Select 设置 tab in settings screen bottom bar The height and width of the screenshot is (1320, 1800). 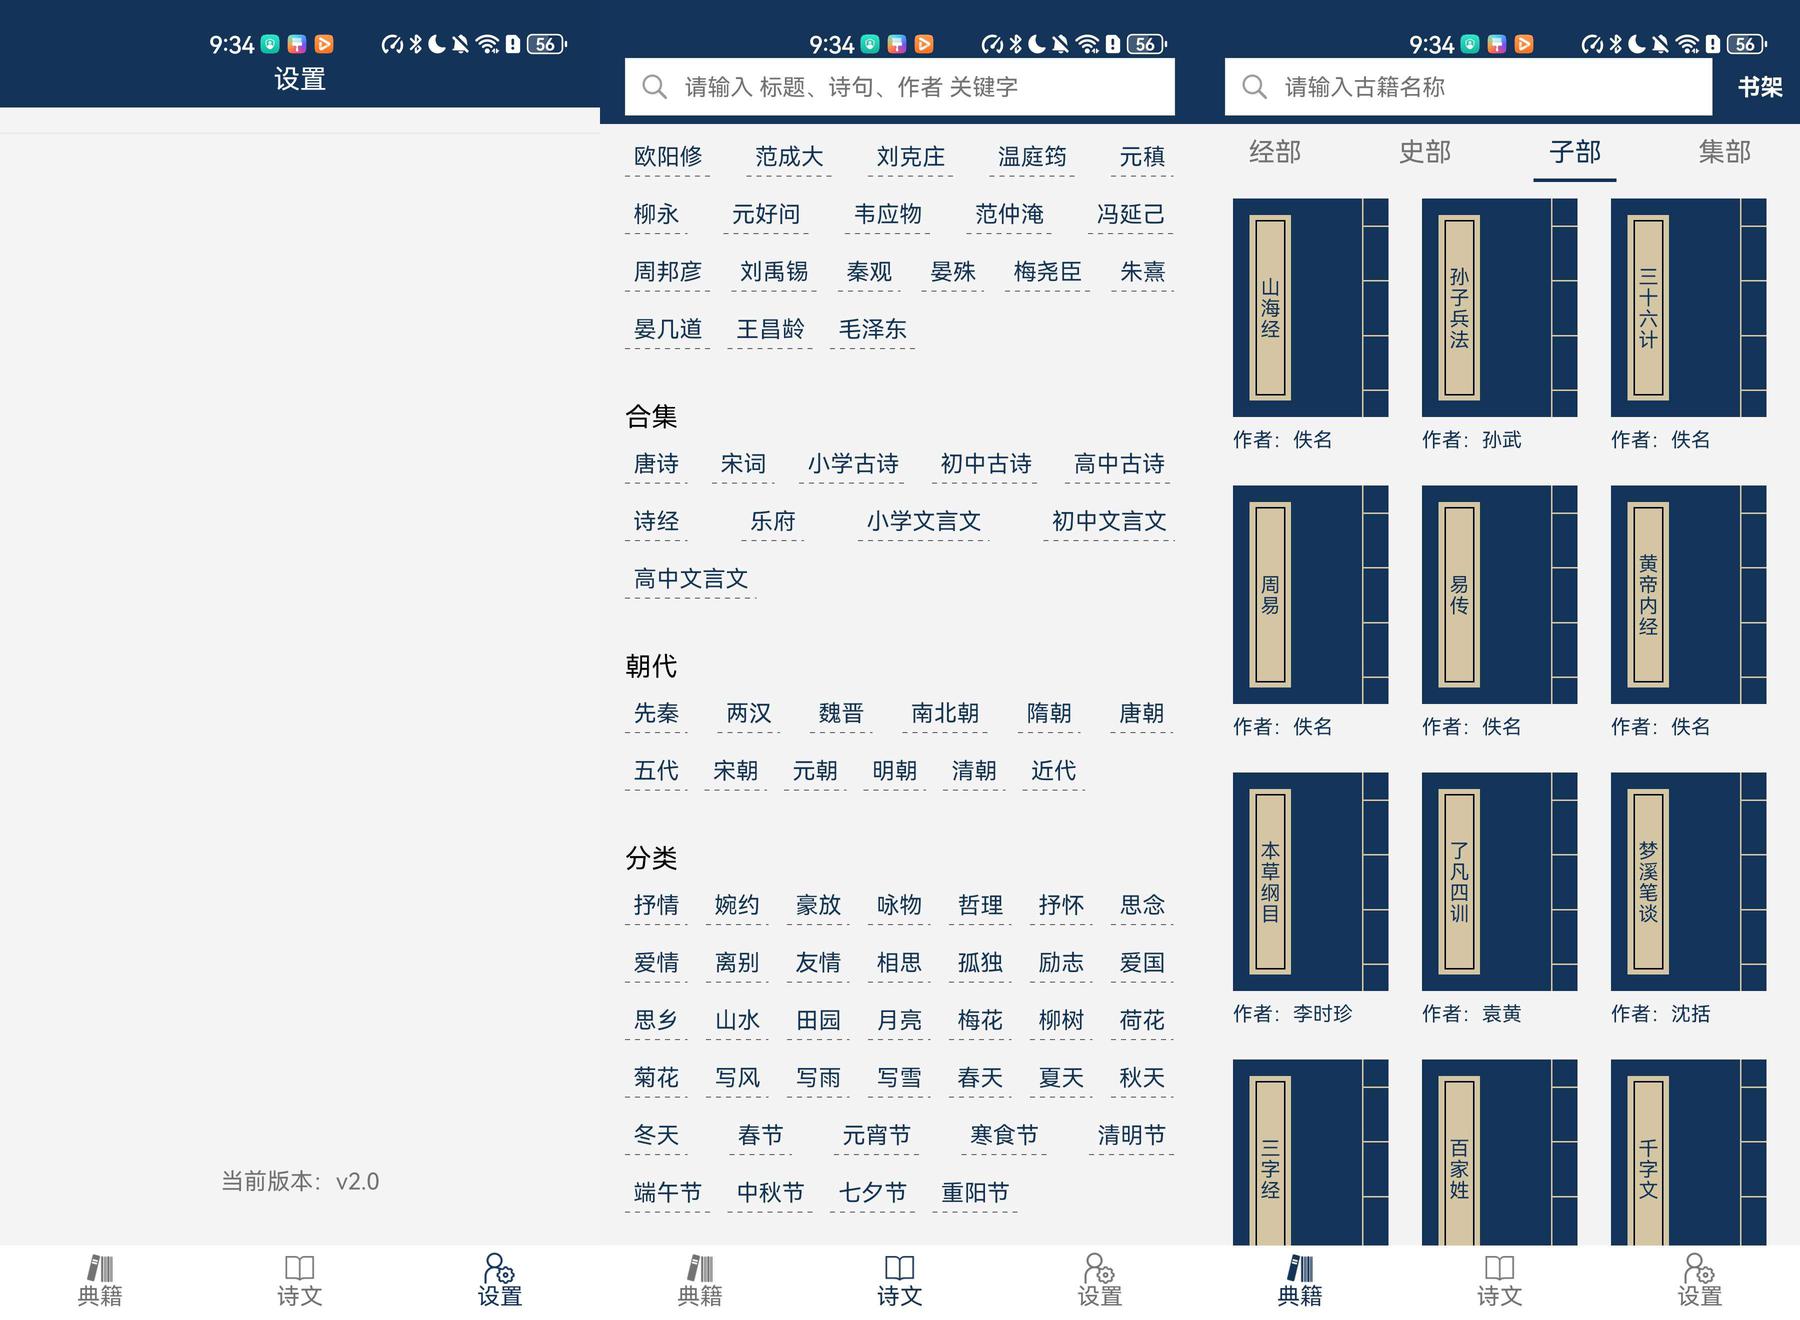[500, 1281]
